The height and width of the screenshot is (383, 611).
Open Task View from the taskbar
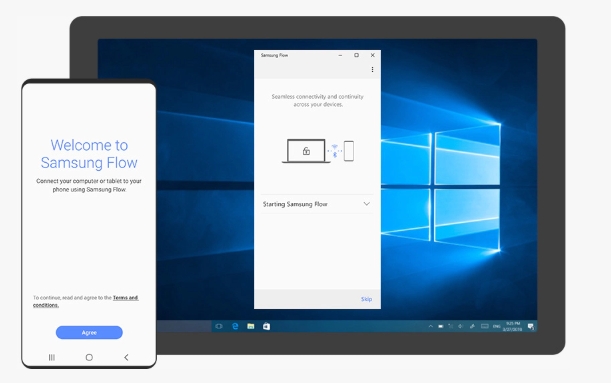pyautogui.click(x=219, y=326)
